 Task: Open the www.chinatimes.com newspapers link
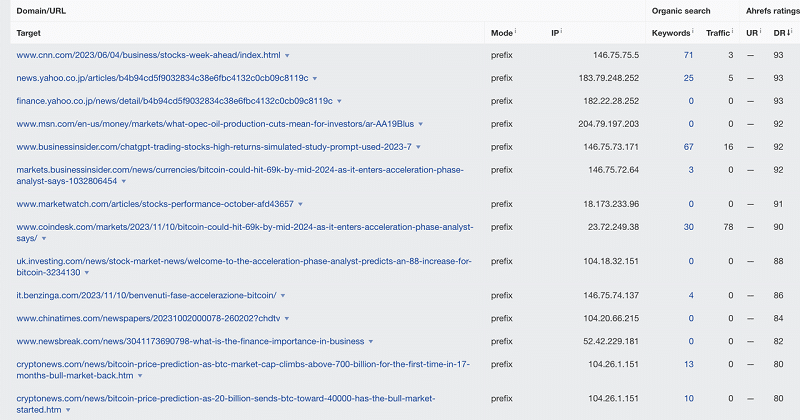pos(148,318)
